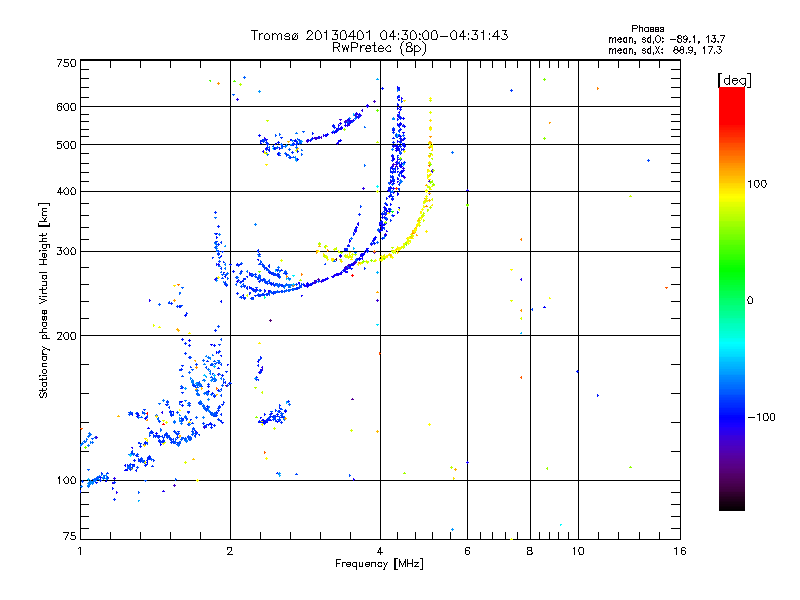
Task: Select the 'mean, sd,X: 88.9, 17.3' line
Action: click(665, 50)
